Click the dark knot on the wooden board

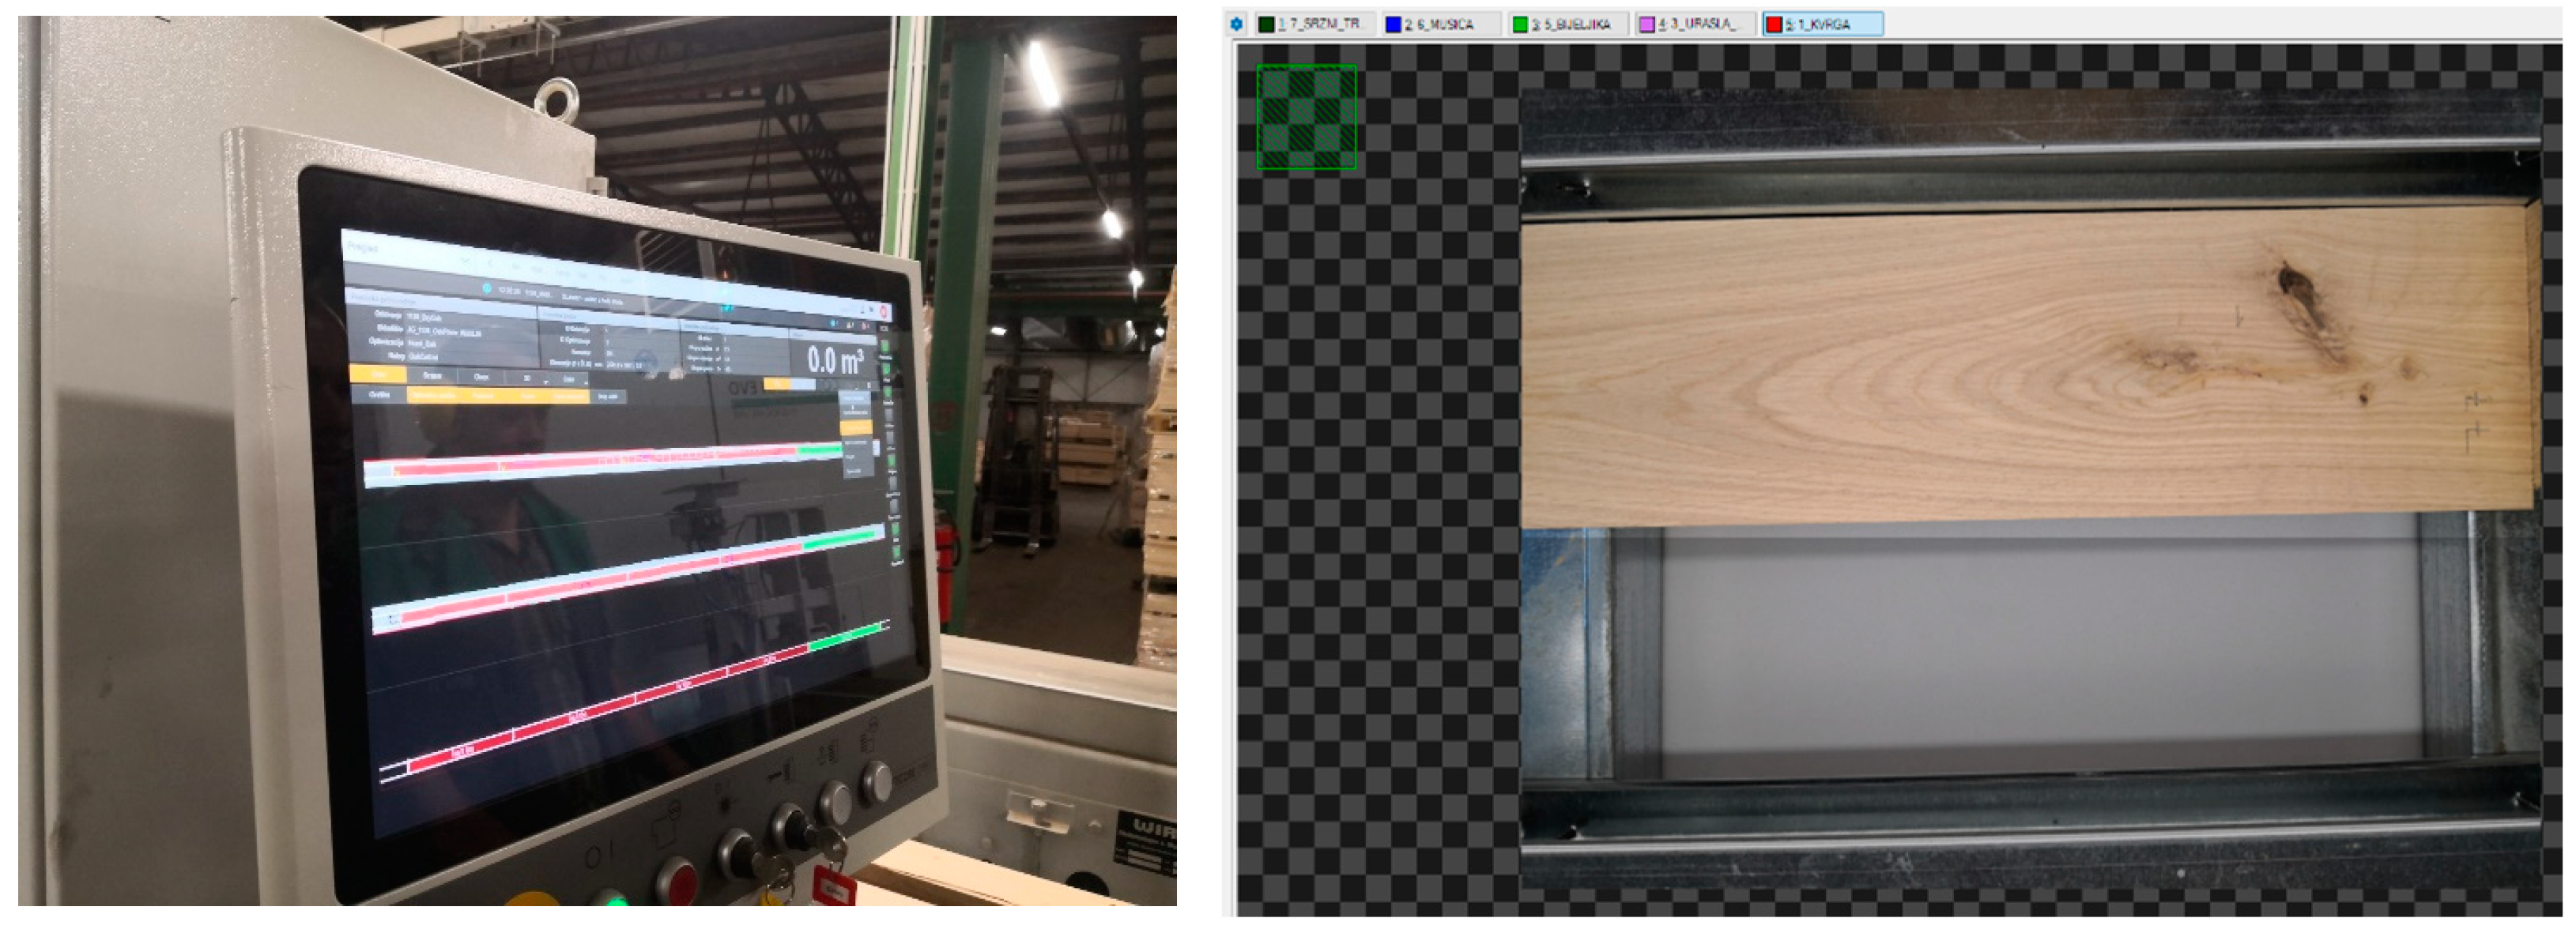pos(2293,283)
